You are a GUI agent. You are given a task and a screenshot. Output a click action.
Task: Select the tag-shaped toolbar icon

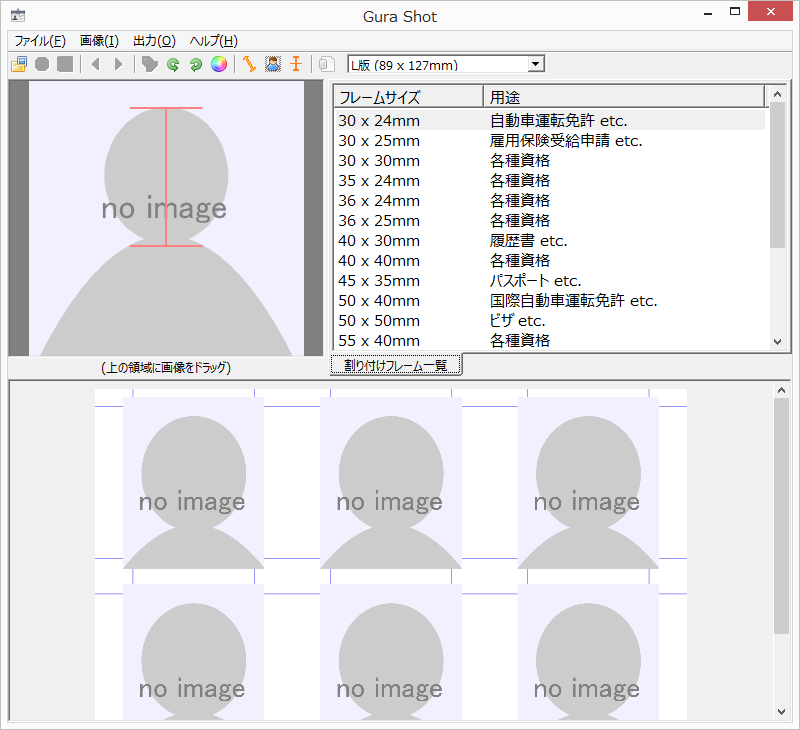[150, 64]
